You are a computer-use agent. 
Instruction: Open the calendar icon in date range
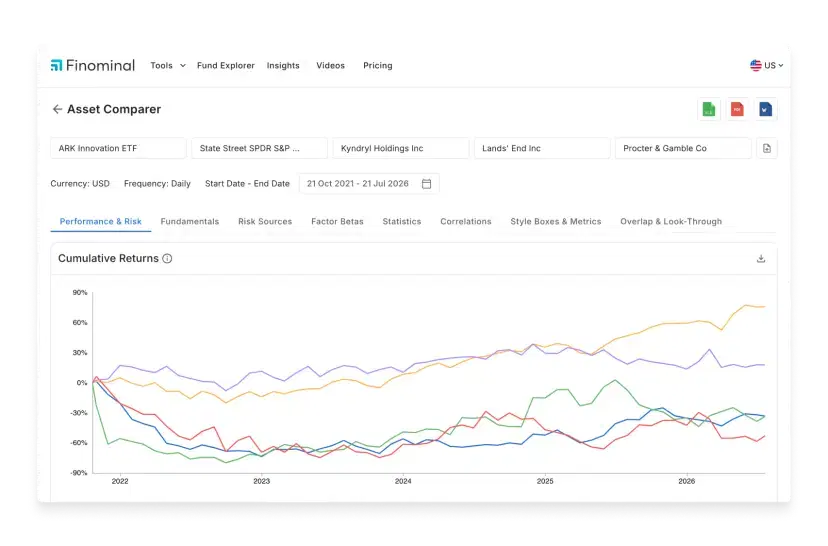tap(427, 184)
